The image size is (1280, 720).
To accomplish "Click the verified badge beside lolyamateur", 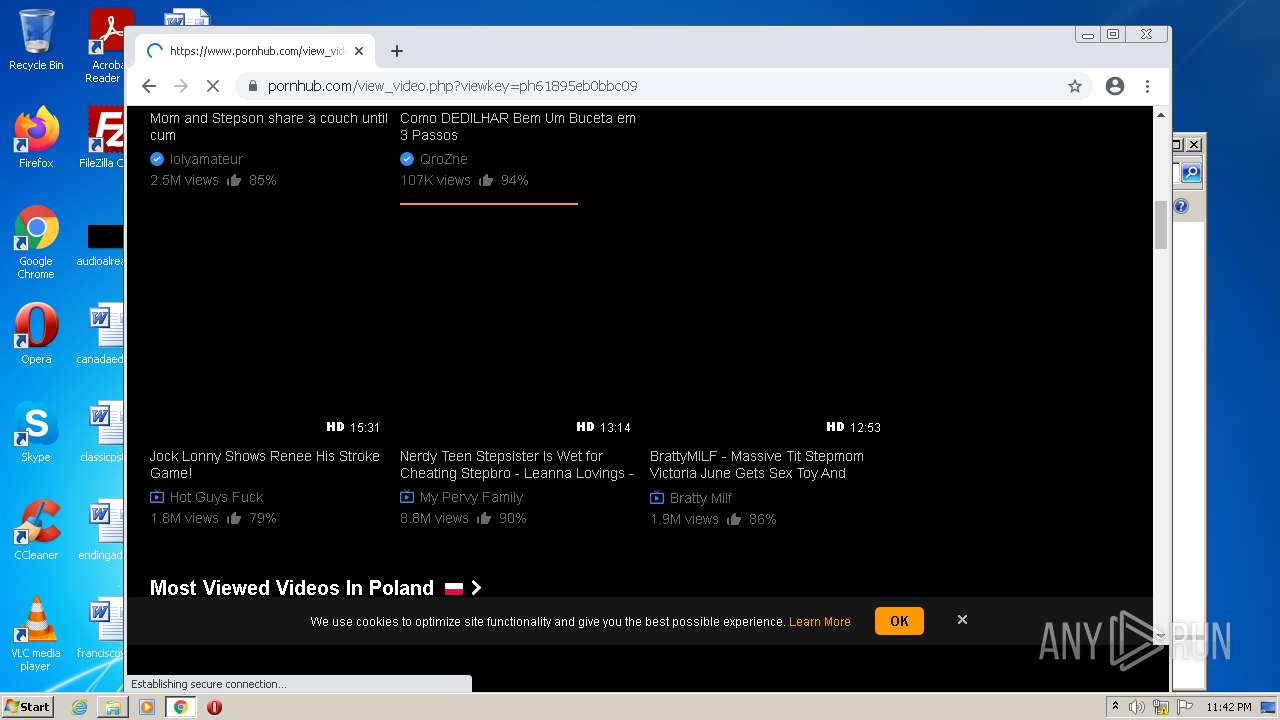I will (x=157, y=159).
